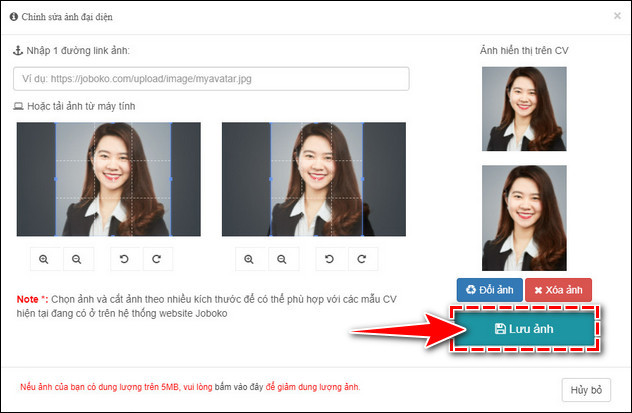Zoom out on the right crop image
Viewport: 632px width, 413px height.
[x=282, y=259]
